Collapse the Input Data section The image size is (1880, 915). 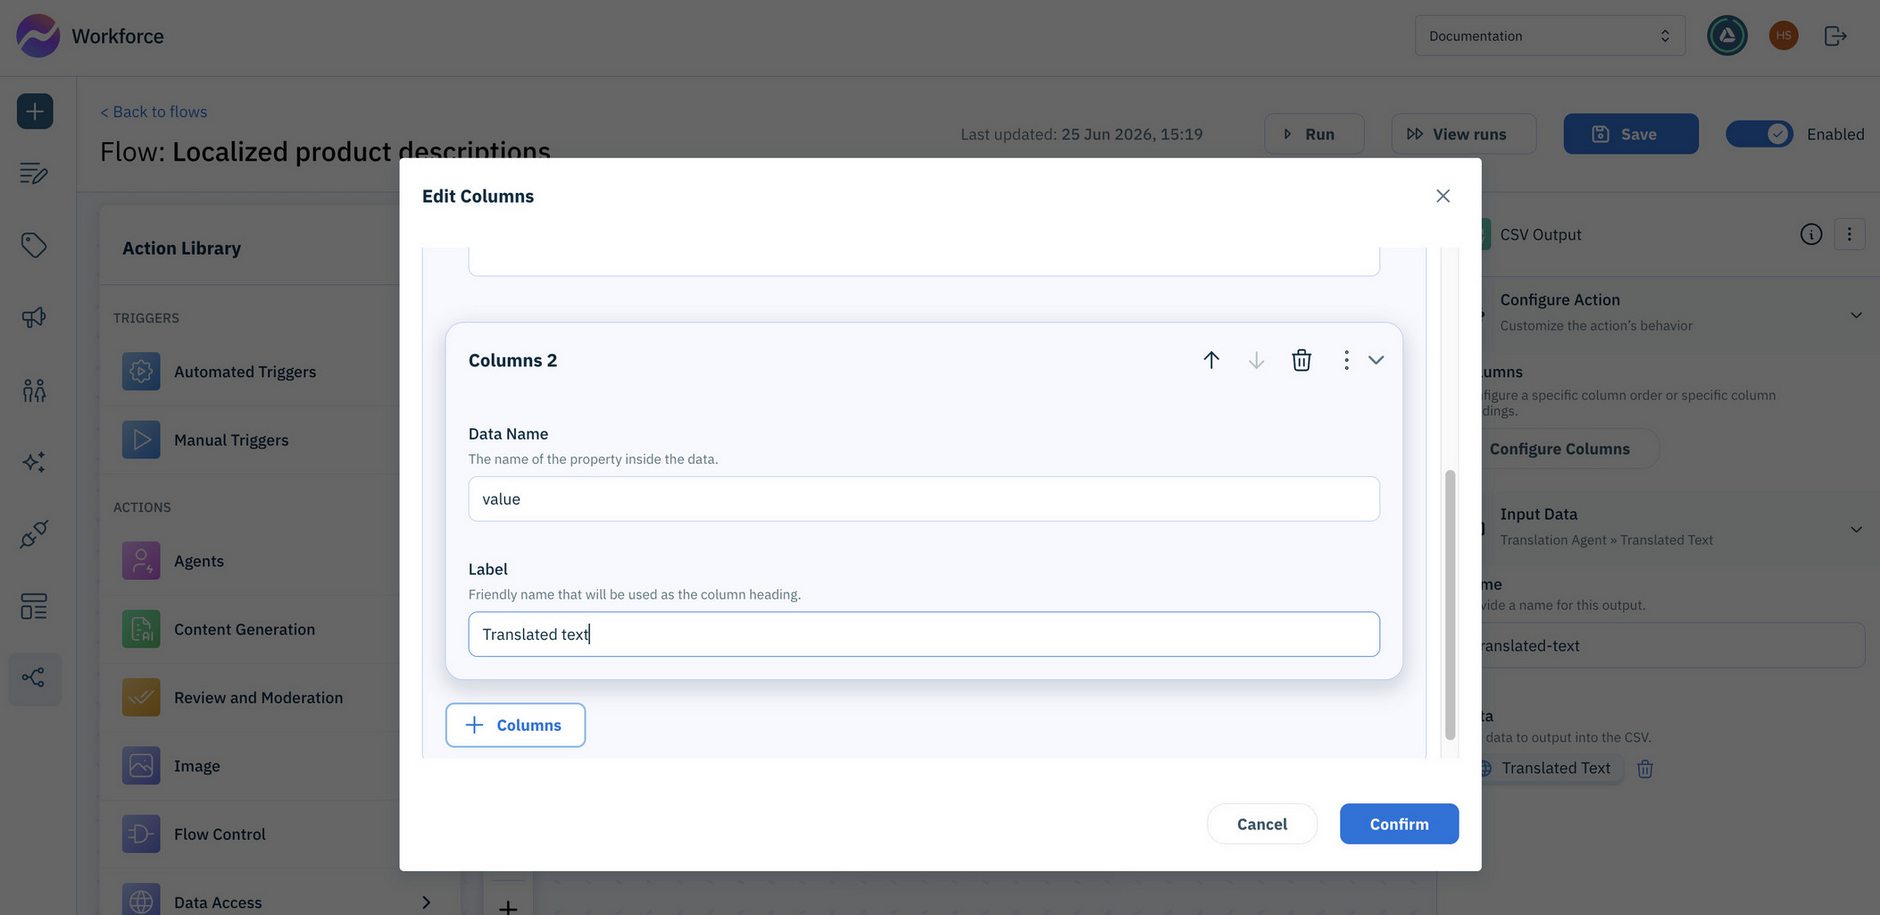1856,529
